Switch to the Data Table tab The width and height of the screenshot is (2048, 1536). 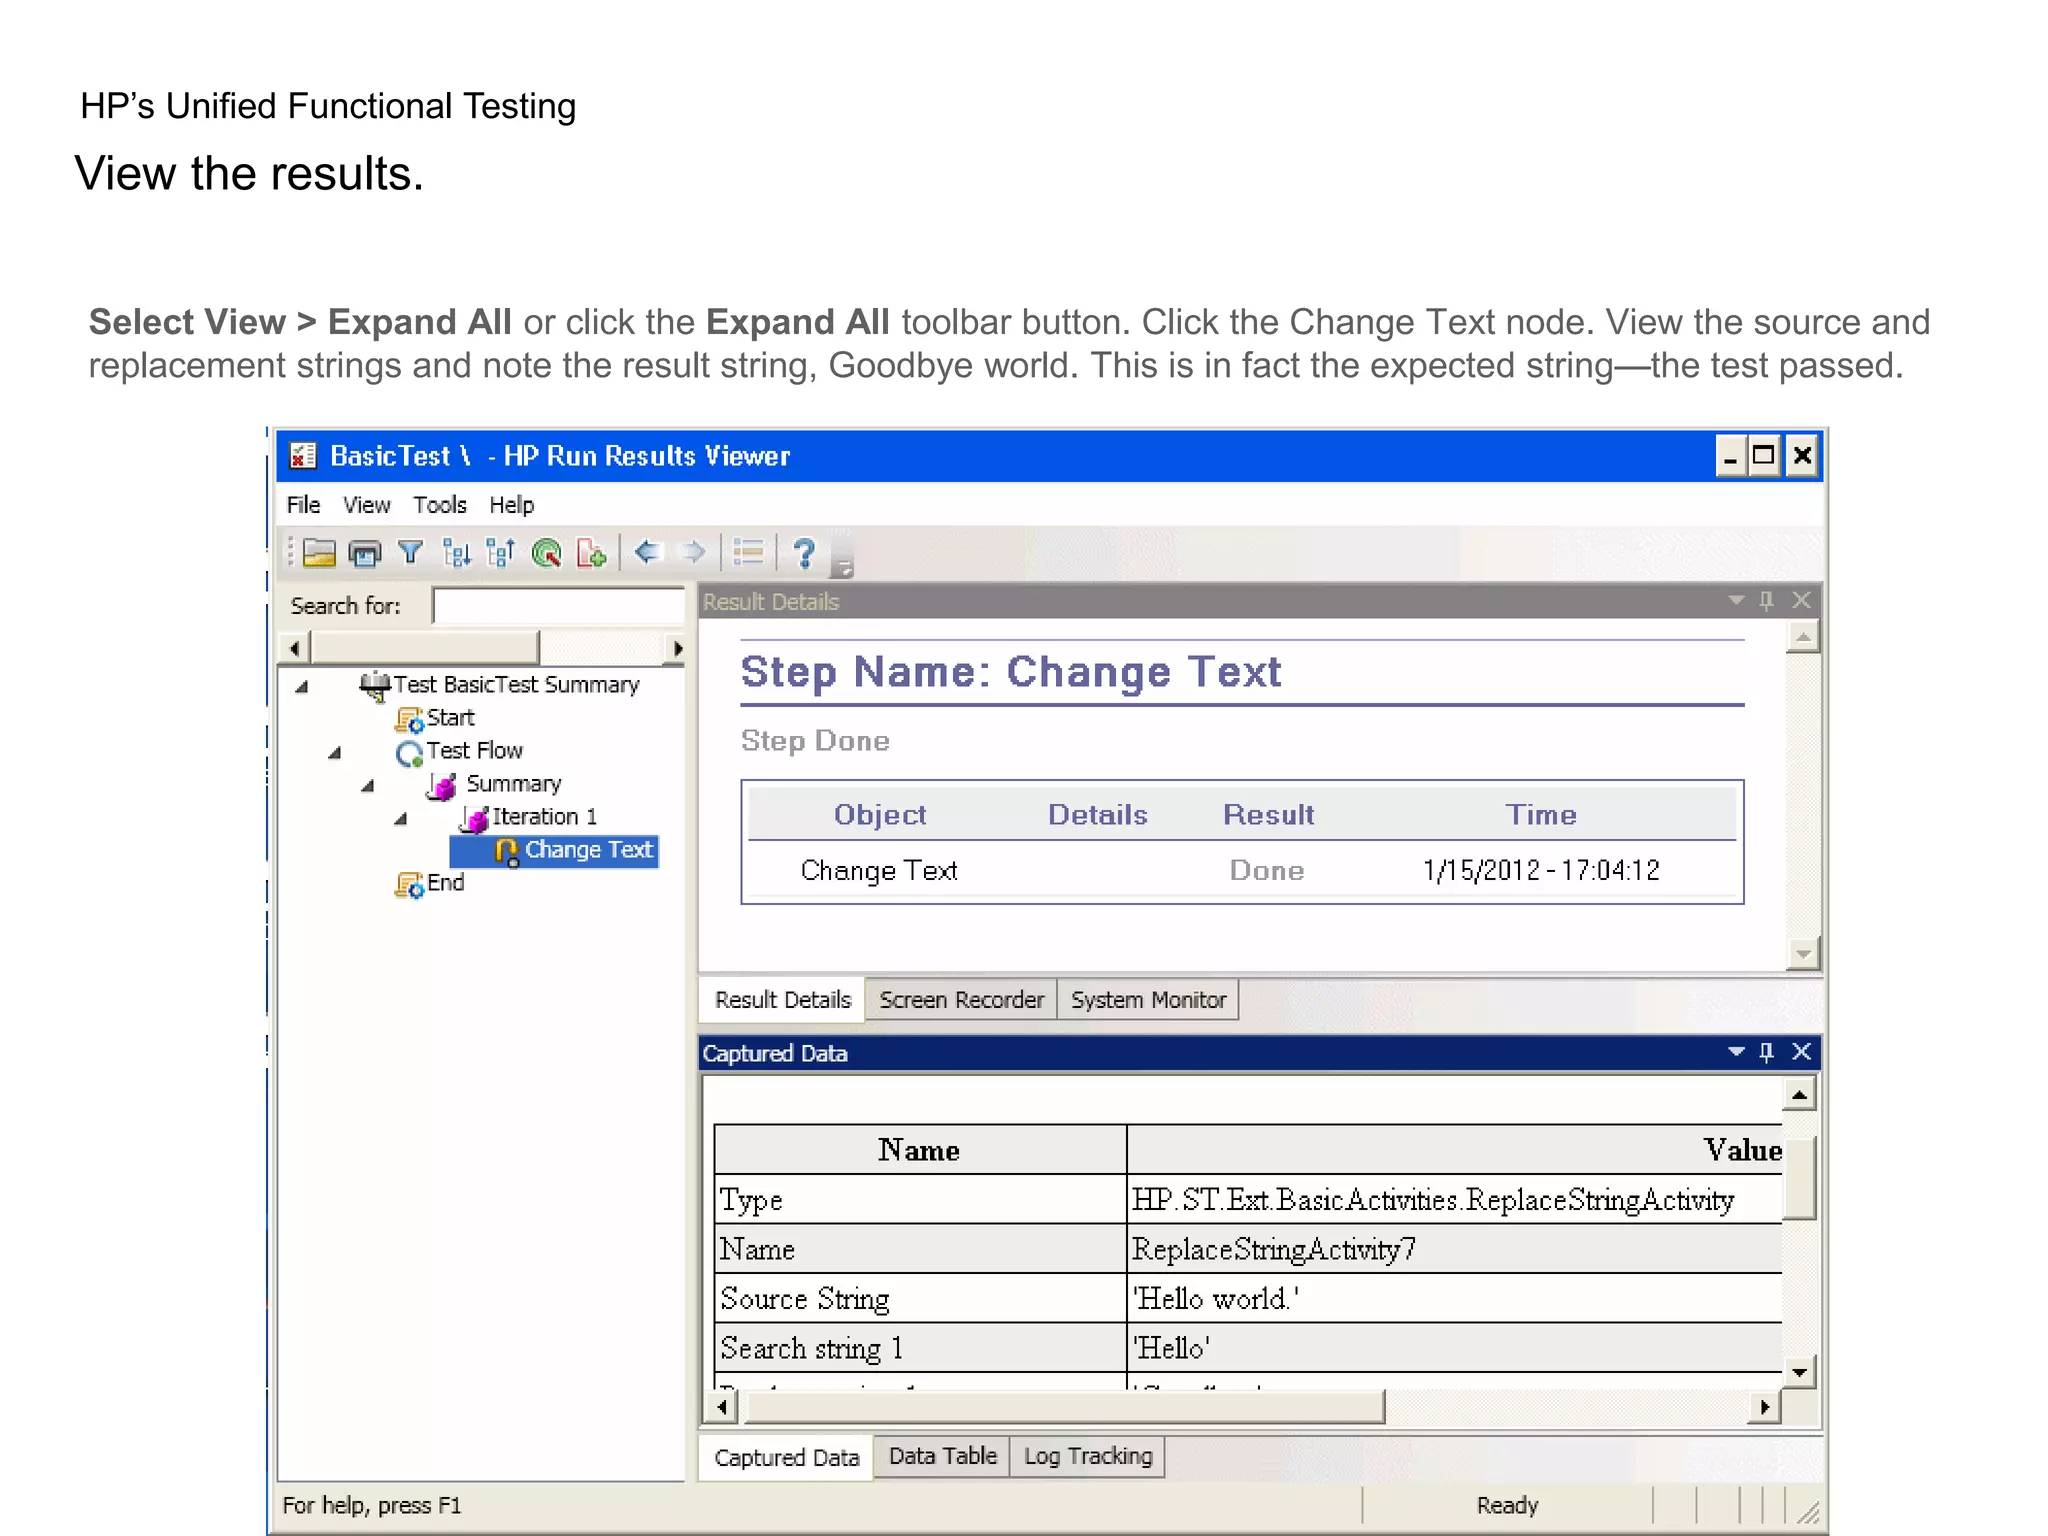(942, 1456)
